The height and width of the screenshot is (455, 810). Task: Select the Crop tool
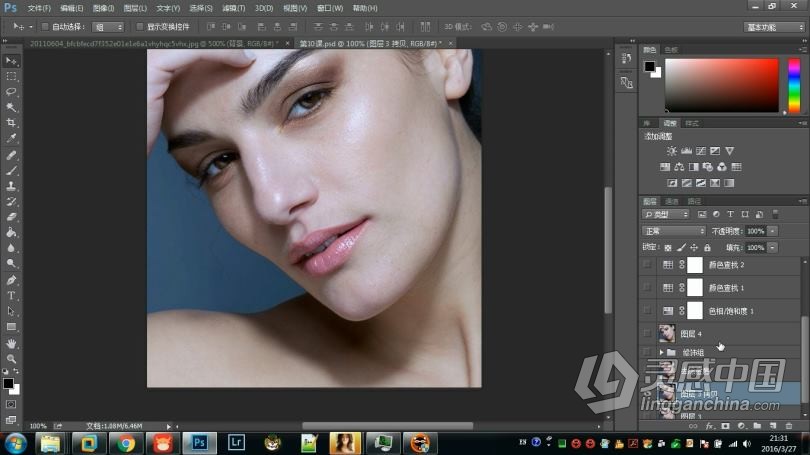click(x=11, y=123)
